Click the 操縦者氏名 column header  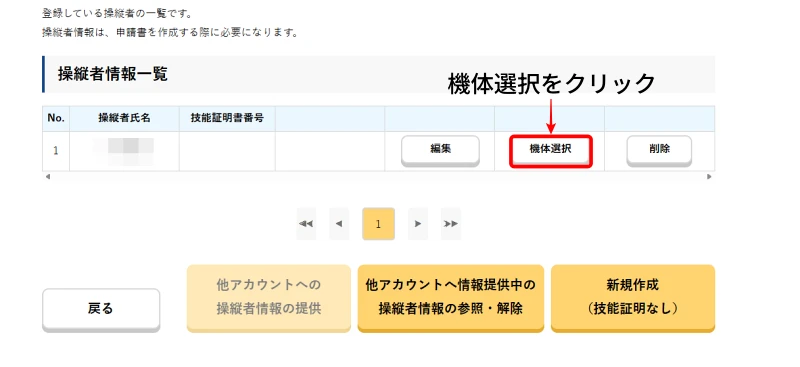click(124, 118)
